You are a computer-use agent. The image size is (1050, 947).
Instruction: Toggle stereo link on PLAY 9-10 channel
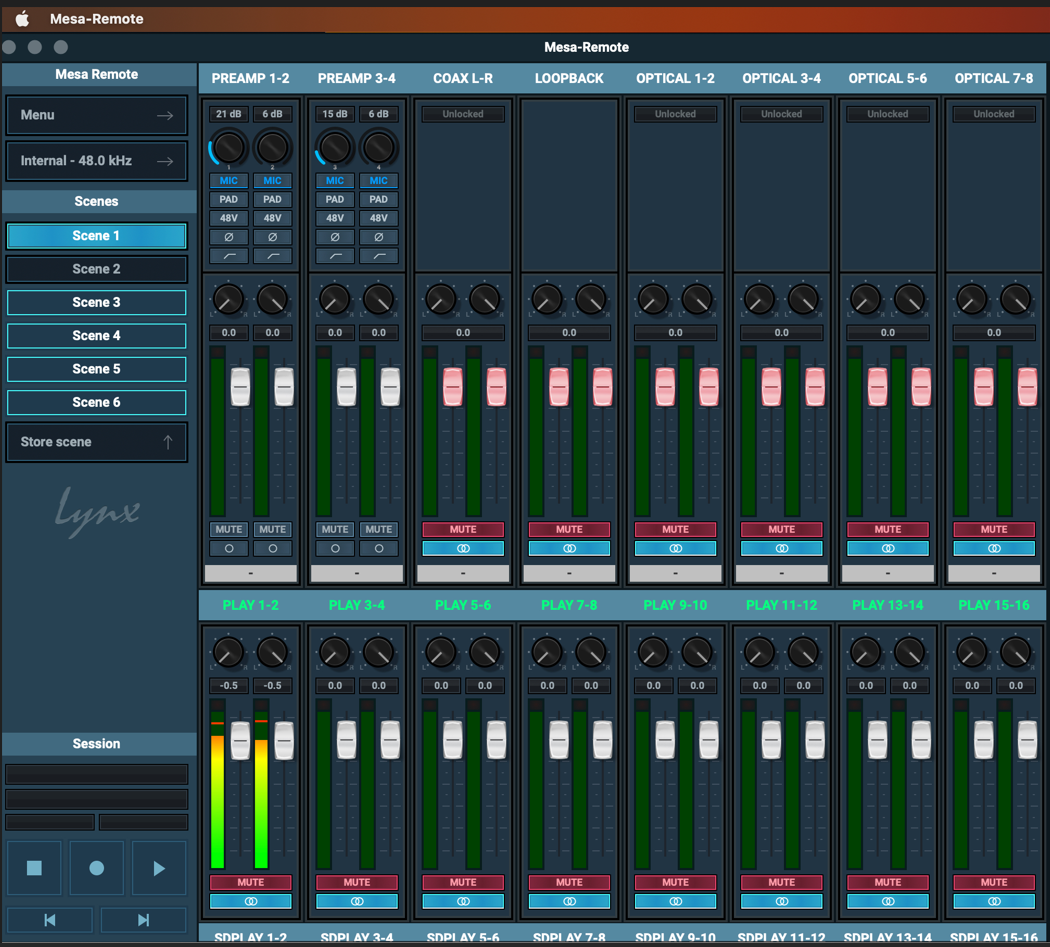pyautogui.click(x=675, y=901)
